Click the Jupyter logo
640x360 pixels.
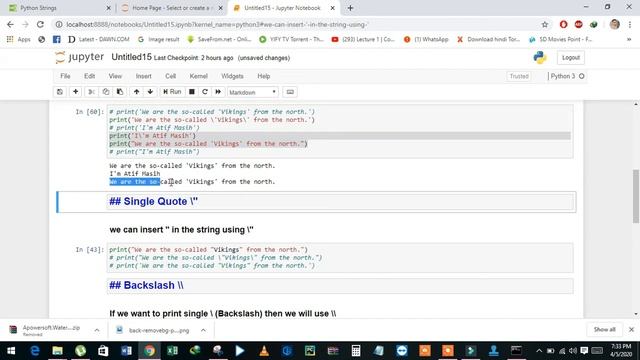[80, 57]
